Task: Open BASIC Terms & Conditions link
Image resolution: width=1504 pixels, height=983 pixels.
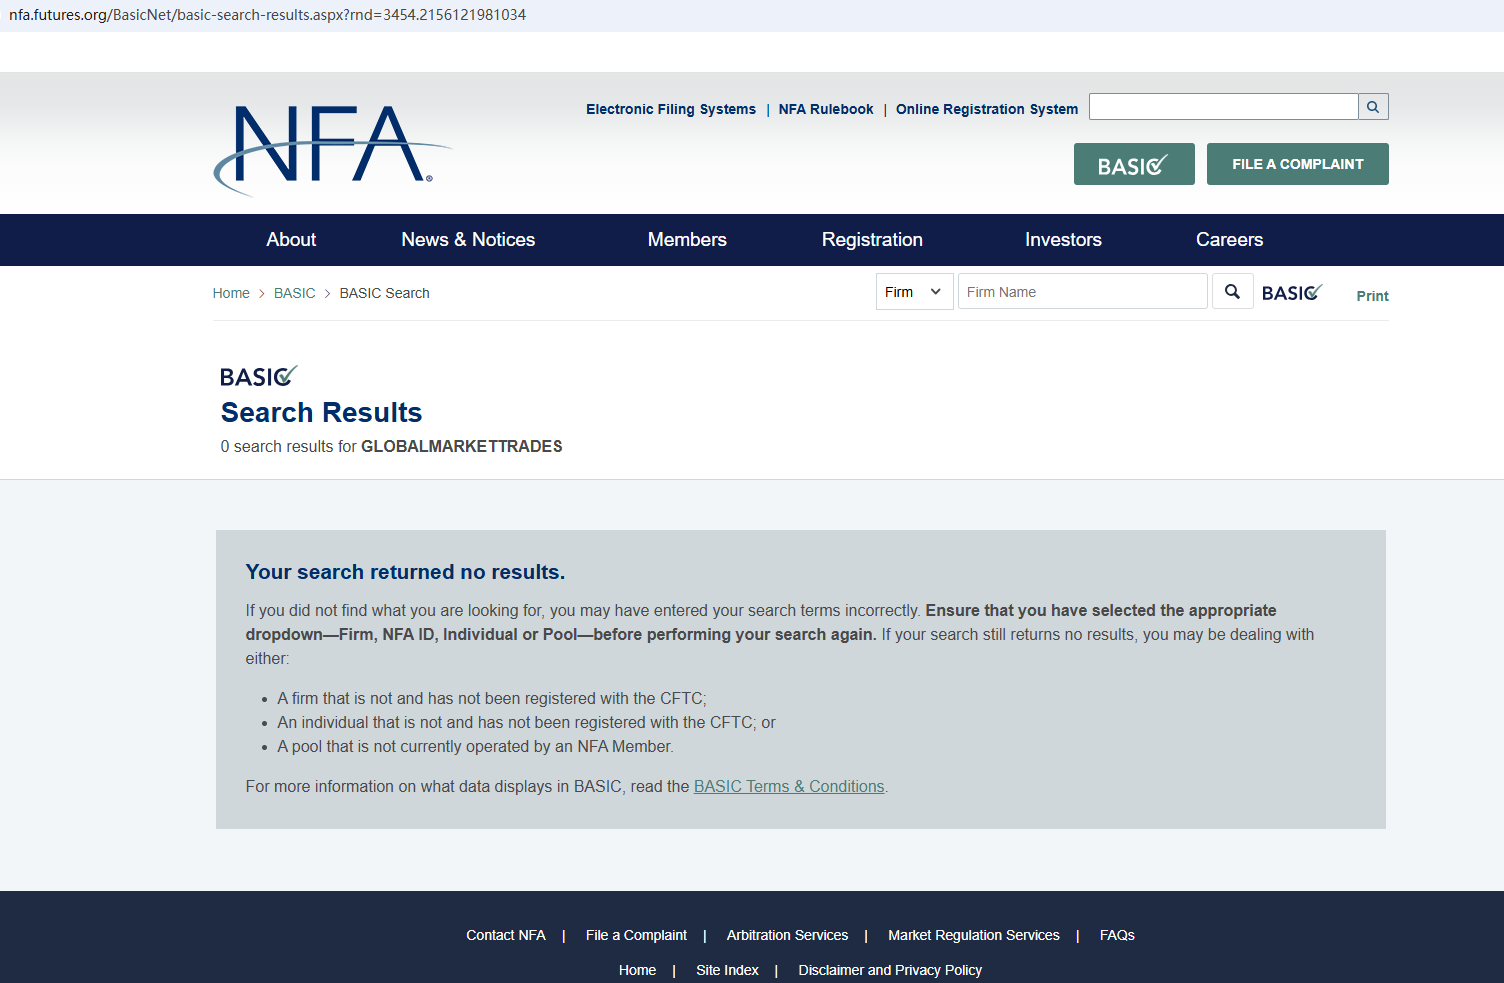Action: point(789,787)
